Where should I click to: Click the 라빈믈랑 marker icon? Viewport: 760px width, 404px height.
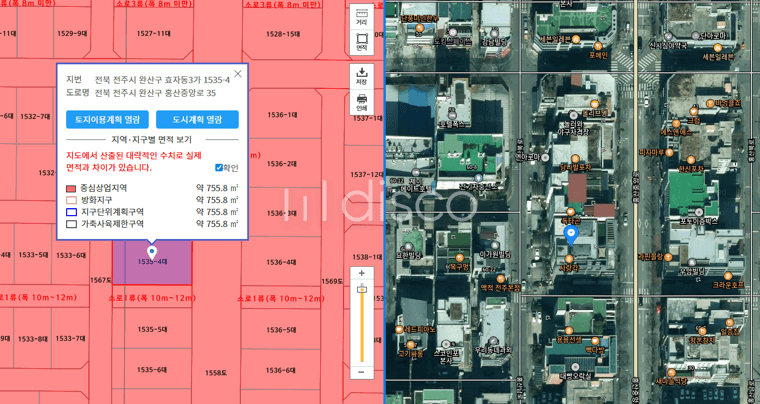[668, 257]
